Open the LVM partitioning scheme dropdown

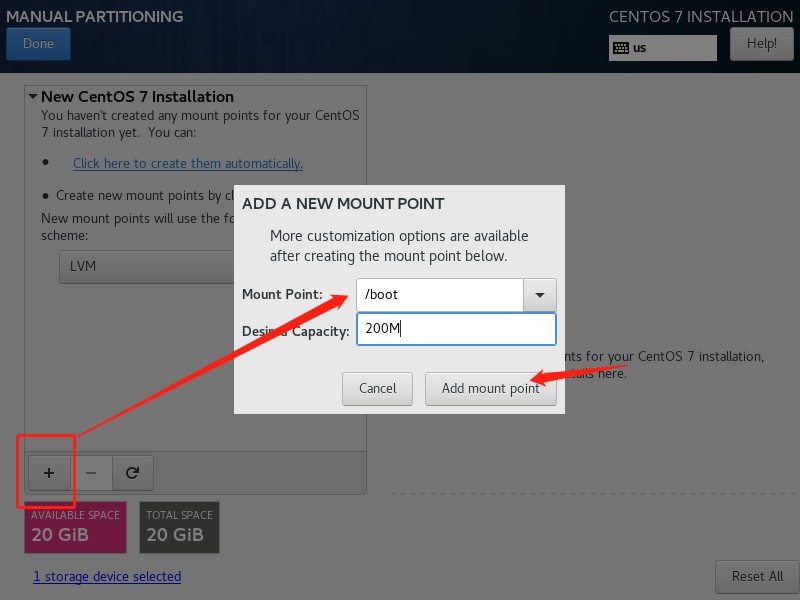coord(147,266)
